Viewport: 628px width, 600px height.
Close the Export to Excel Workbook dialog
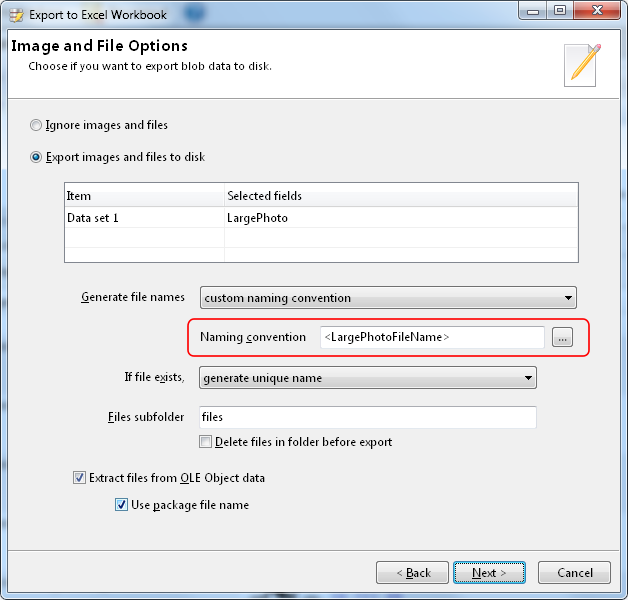point(595,11)
